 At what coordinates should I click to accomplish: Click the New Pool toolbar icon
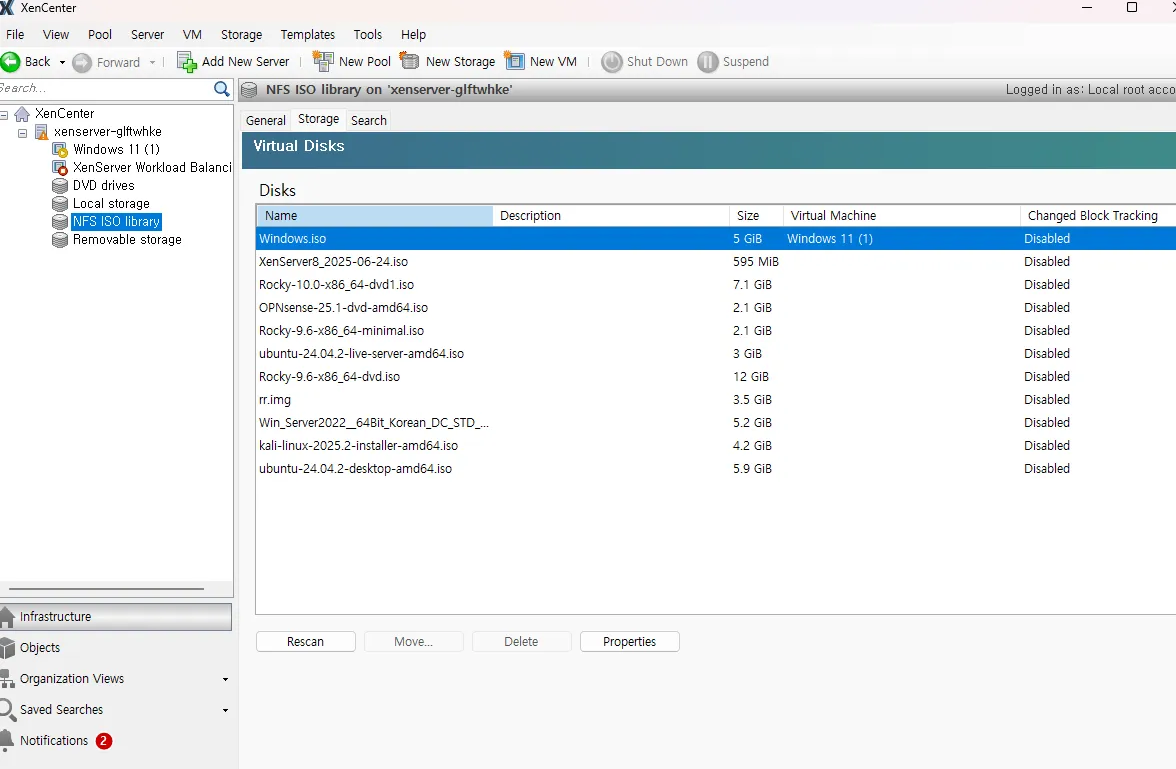click(x=323, y=62)
